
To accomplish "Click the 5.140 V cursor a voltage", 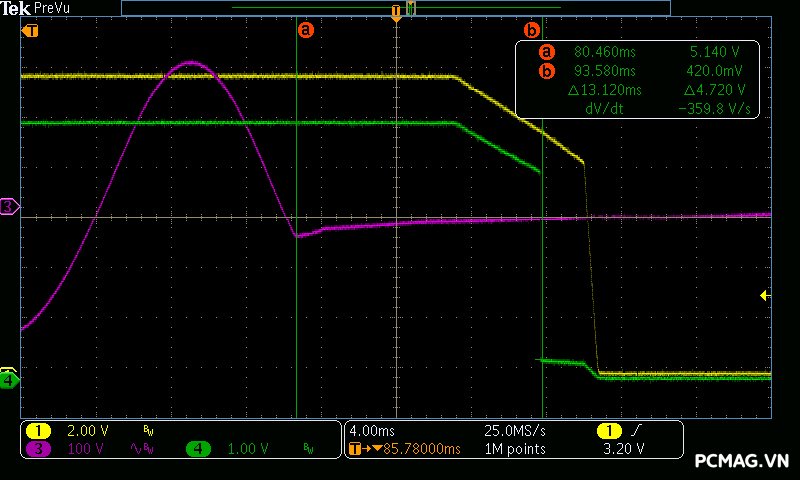I will [714, 52].
